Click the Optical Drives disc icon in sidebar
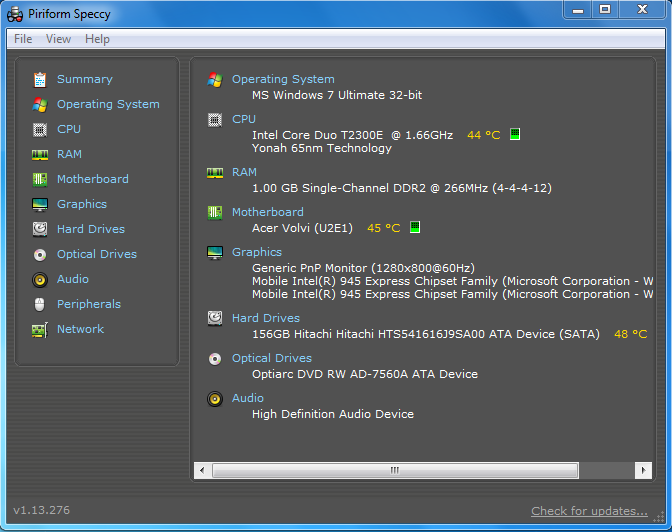This screenshot has width=672, height=532. tap(40, 255)
